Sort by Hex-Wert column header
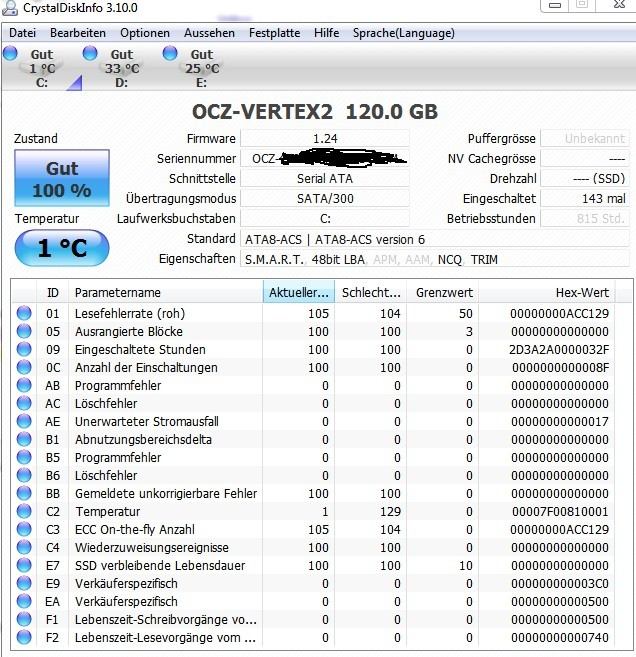 (547, 292)
